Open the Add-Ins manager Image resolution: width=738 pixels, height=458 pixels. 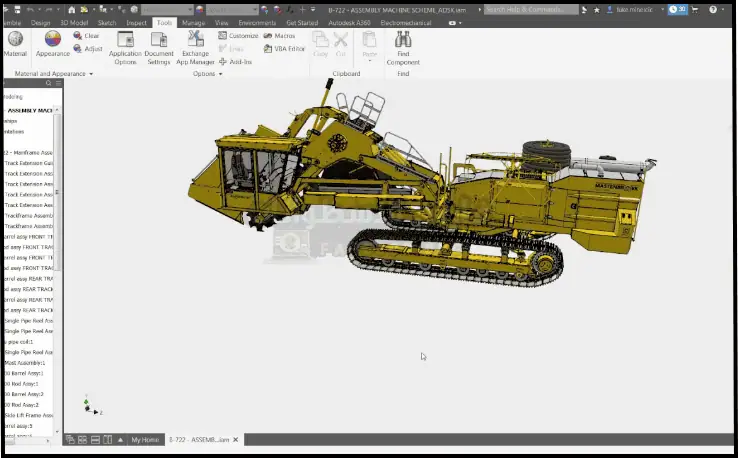point(236,61)
